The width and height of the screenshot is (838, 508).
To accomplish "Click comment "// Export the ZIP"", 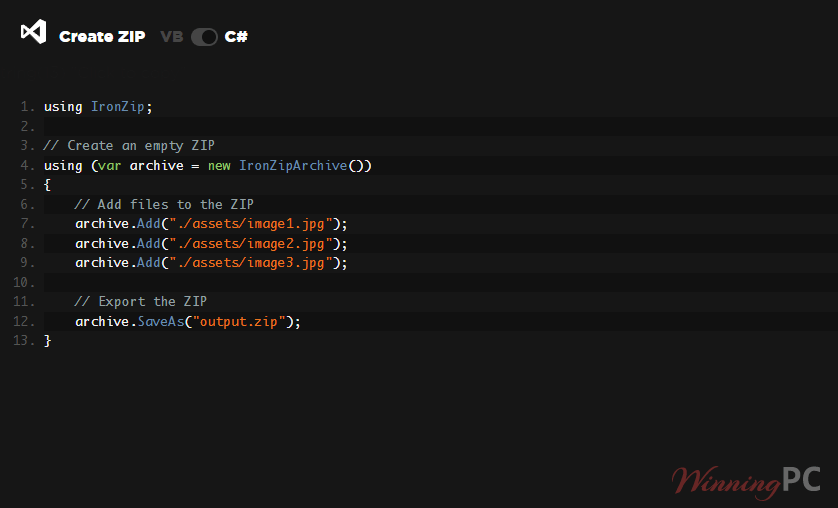I will (141, 302).
